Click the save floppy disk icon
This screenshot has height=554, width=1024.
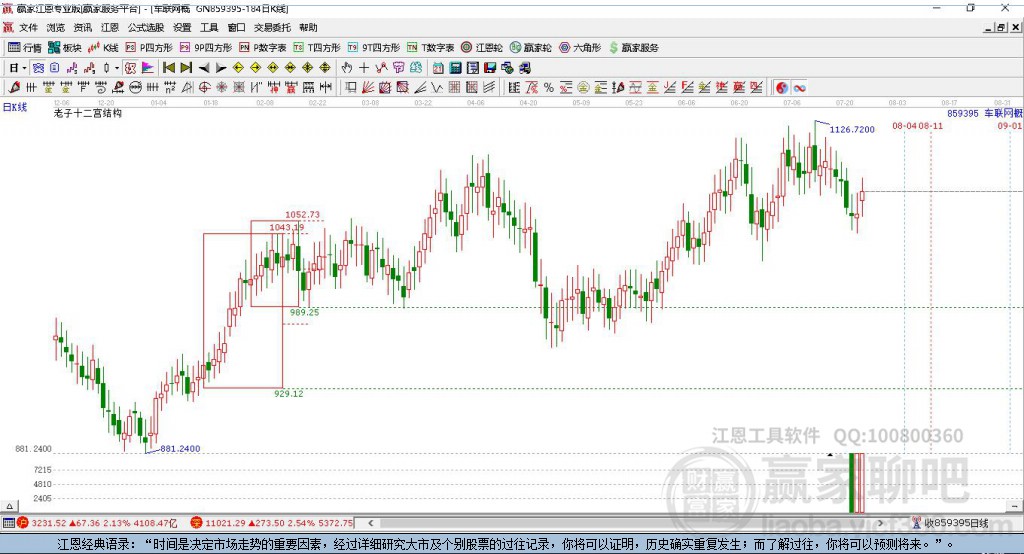coord(490,68)
